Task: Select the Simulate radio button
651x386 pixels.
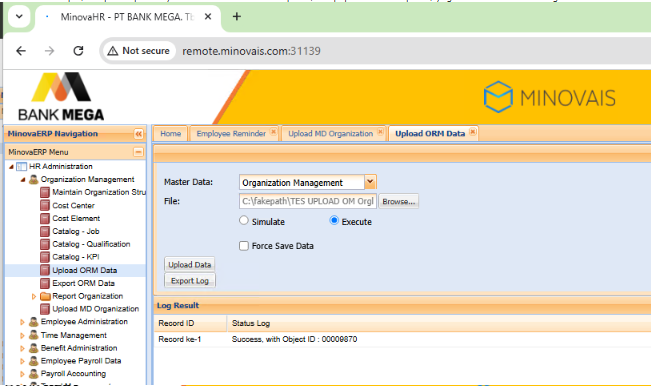Action: (244, 220)
